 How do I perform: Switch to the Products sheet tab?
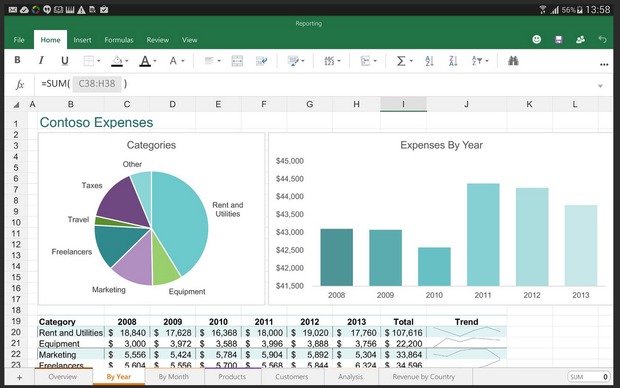coord(232,377)
